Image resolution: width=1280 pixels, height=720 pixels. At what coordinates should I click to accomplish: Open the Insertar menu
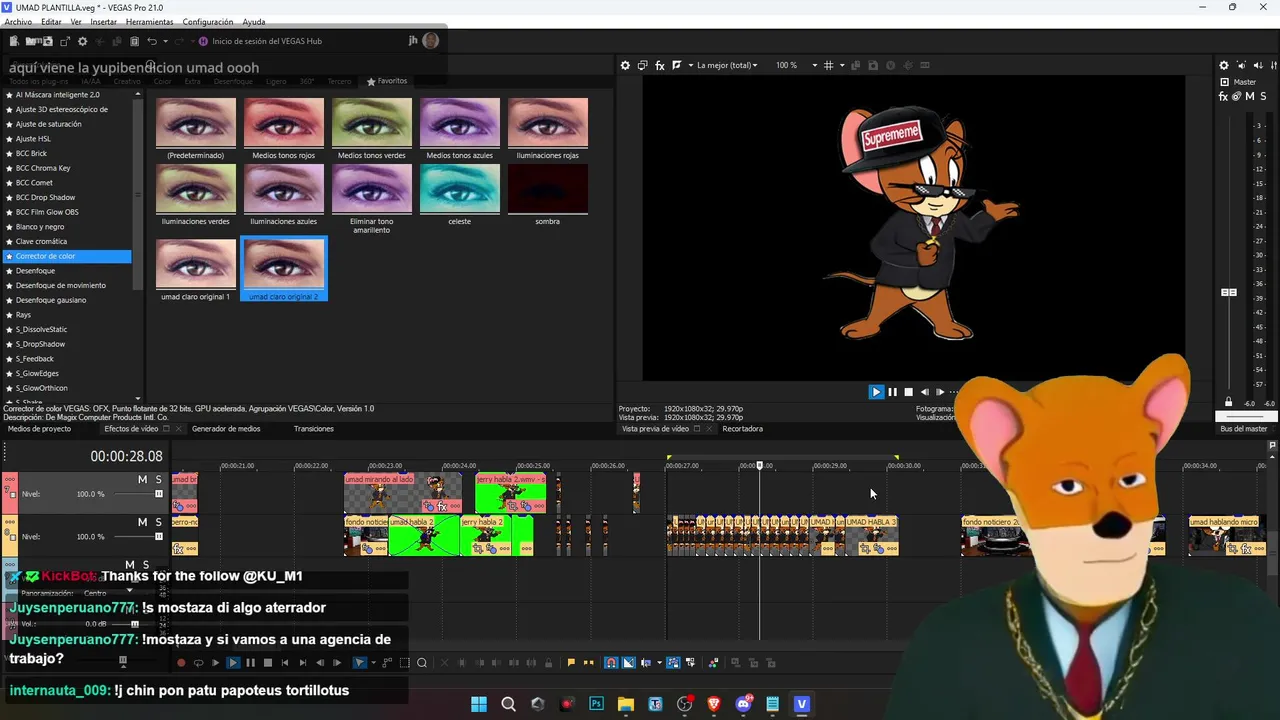pos(104,22)
